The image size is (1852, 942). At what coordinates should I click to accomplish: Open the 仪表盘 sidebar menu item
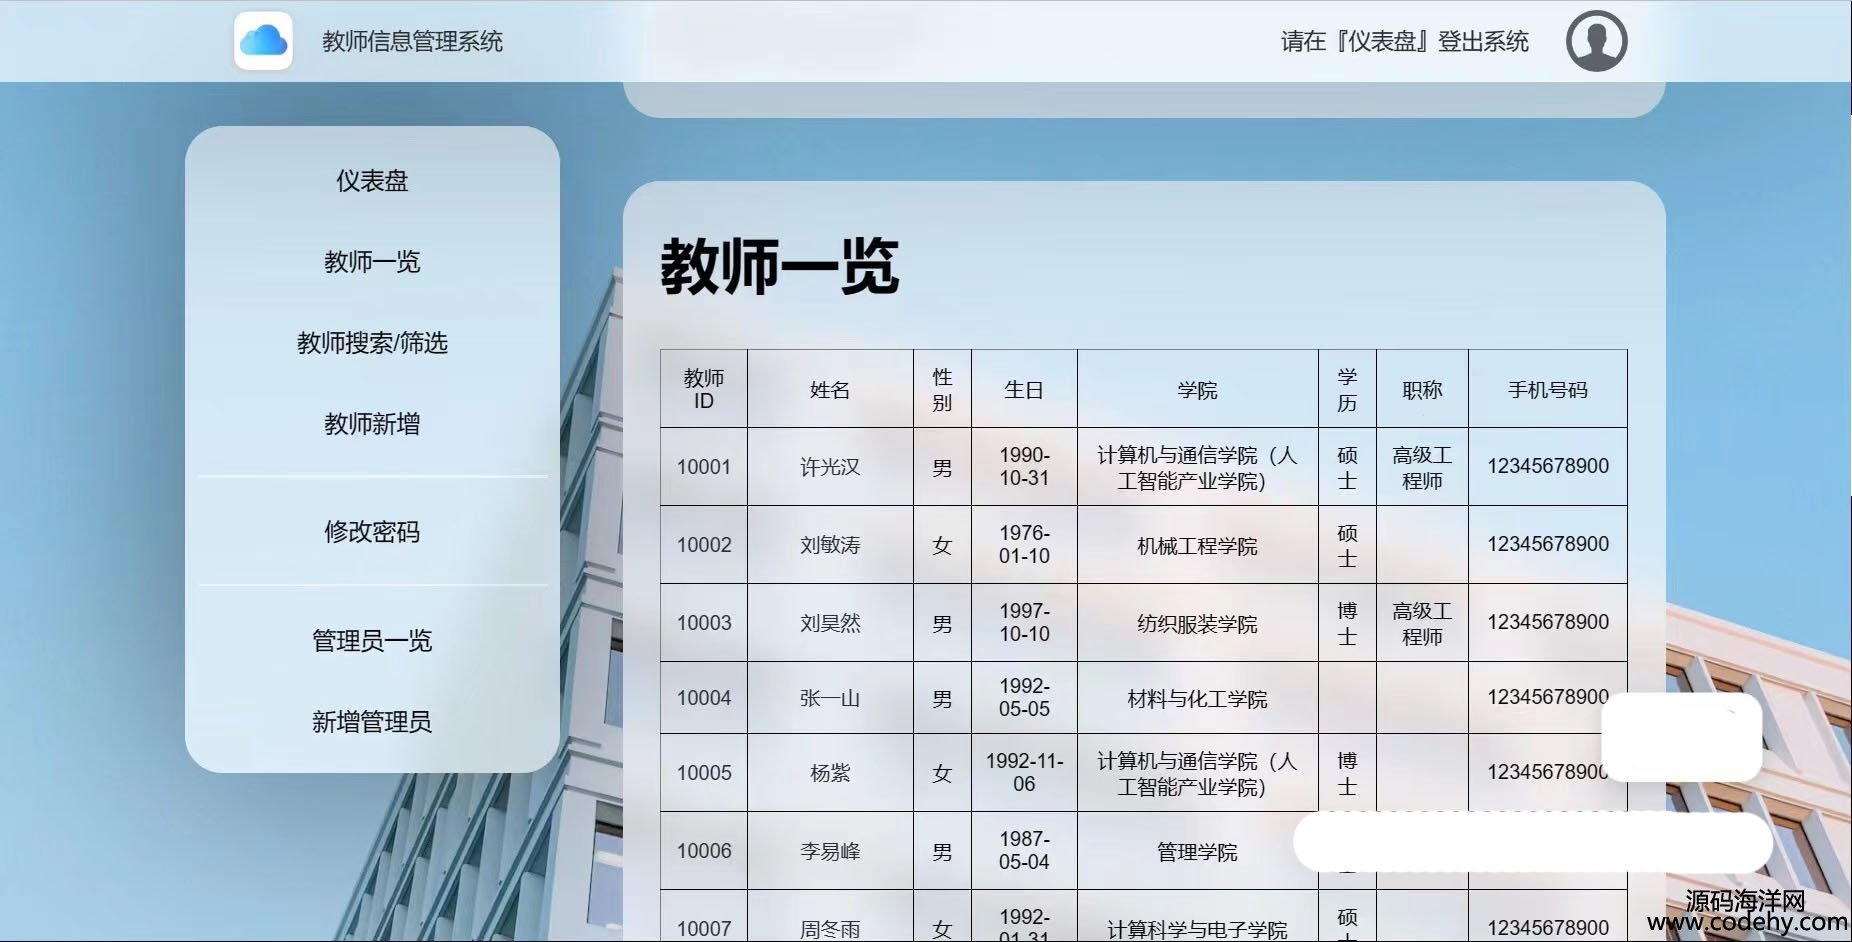pos(372,181)
